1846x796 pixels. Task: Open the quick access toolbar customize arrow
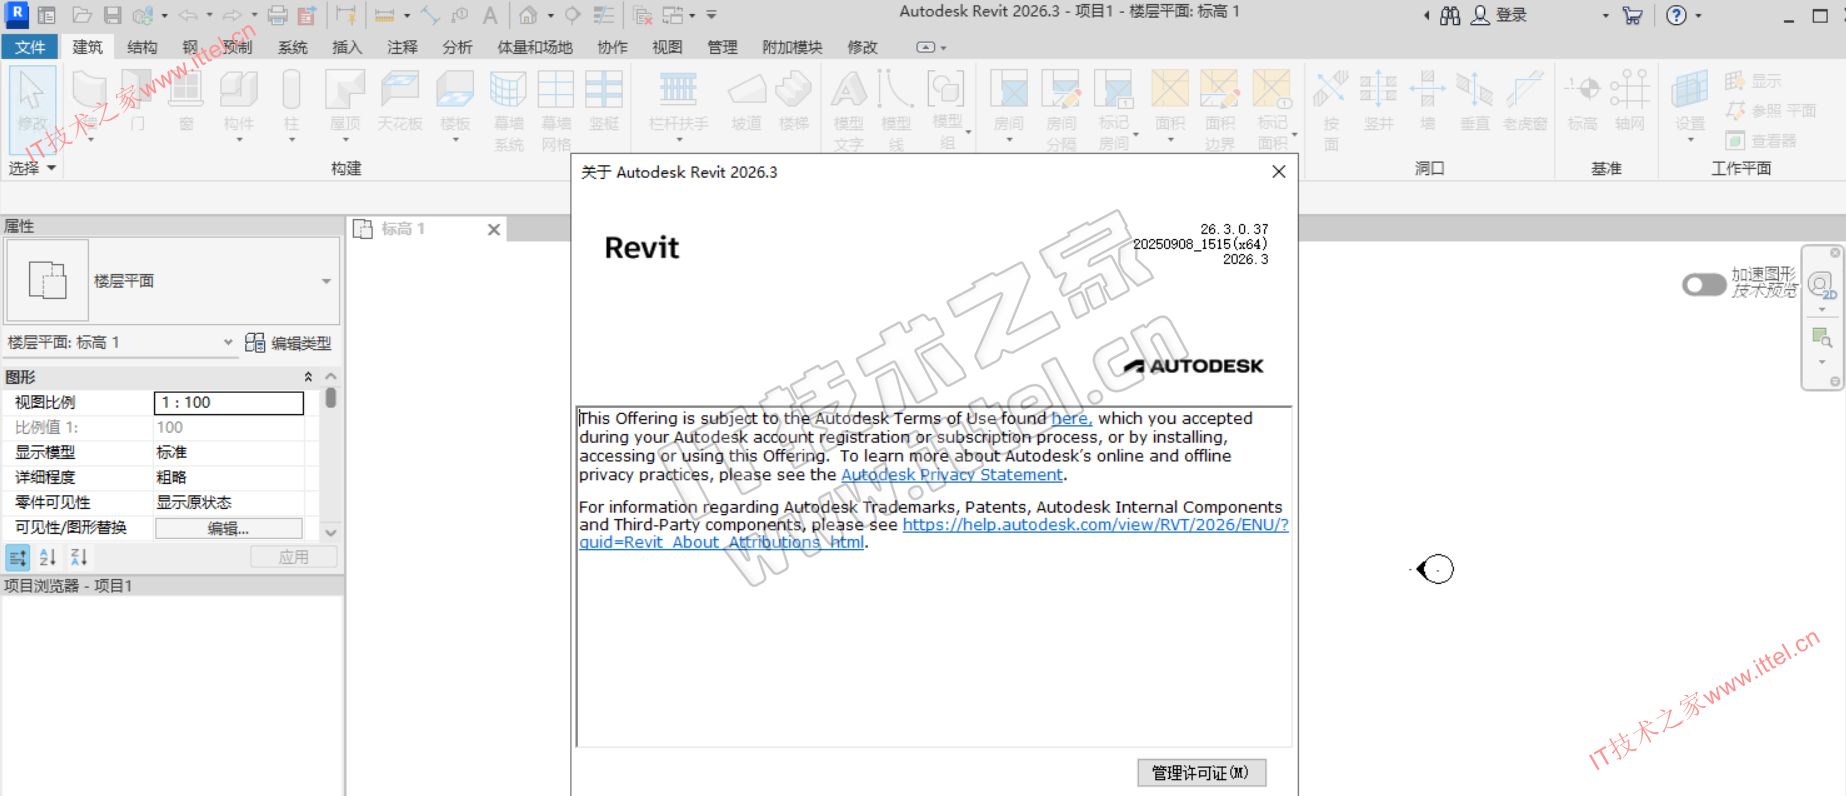click(x=712, y=15)
